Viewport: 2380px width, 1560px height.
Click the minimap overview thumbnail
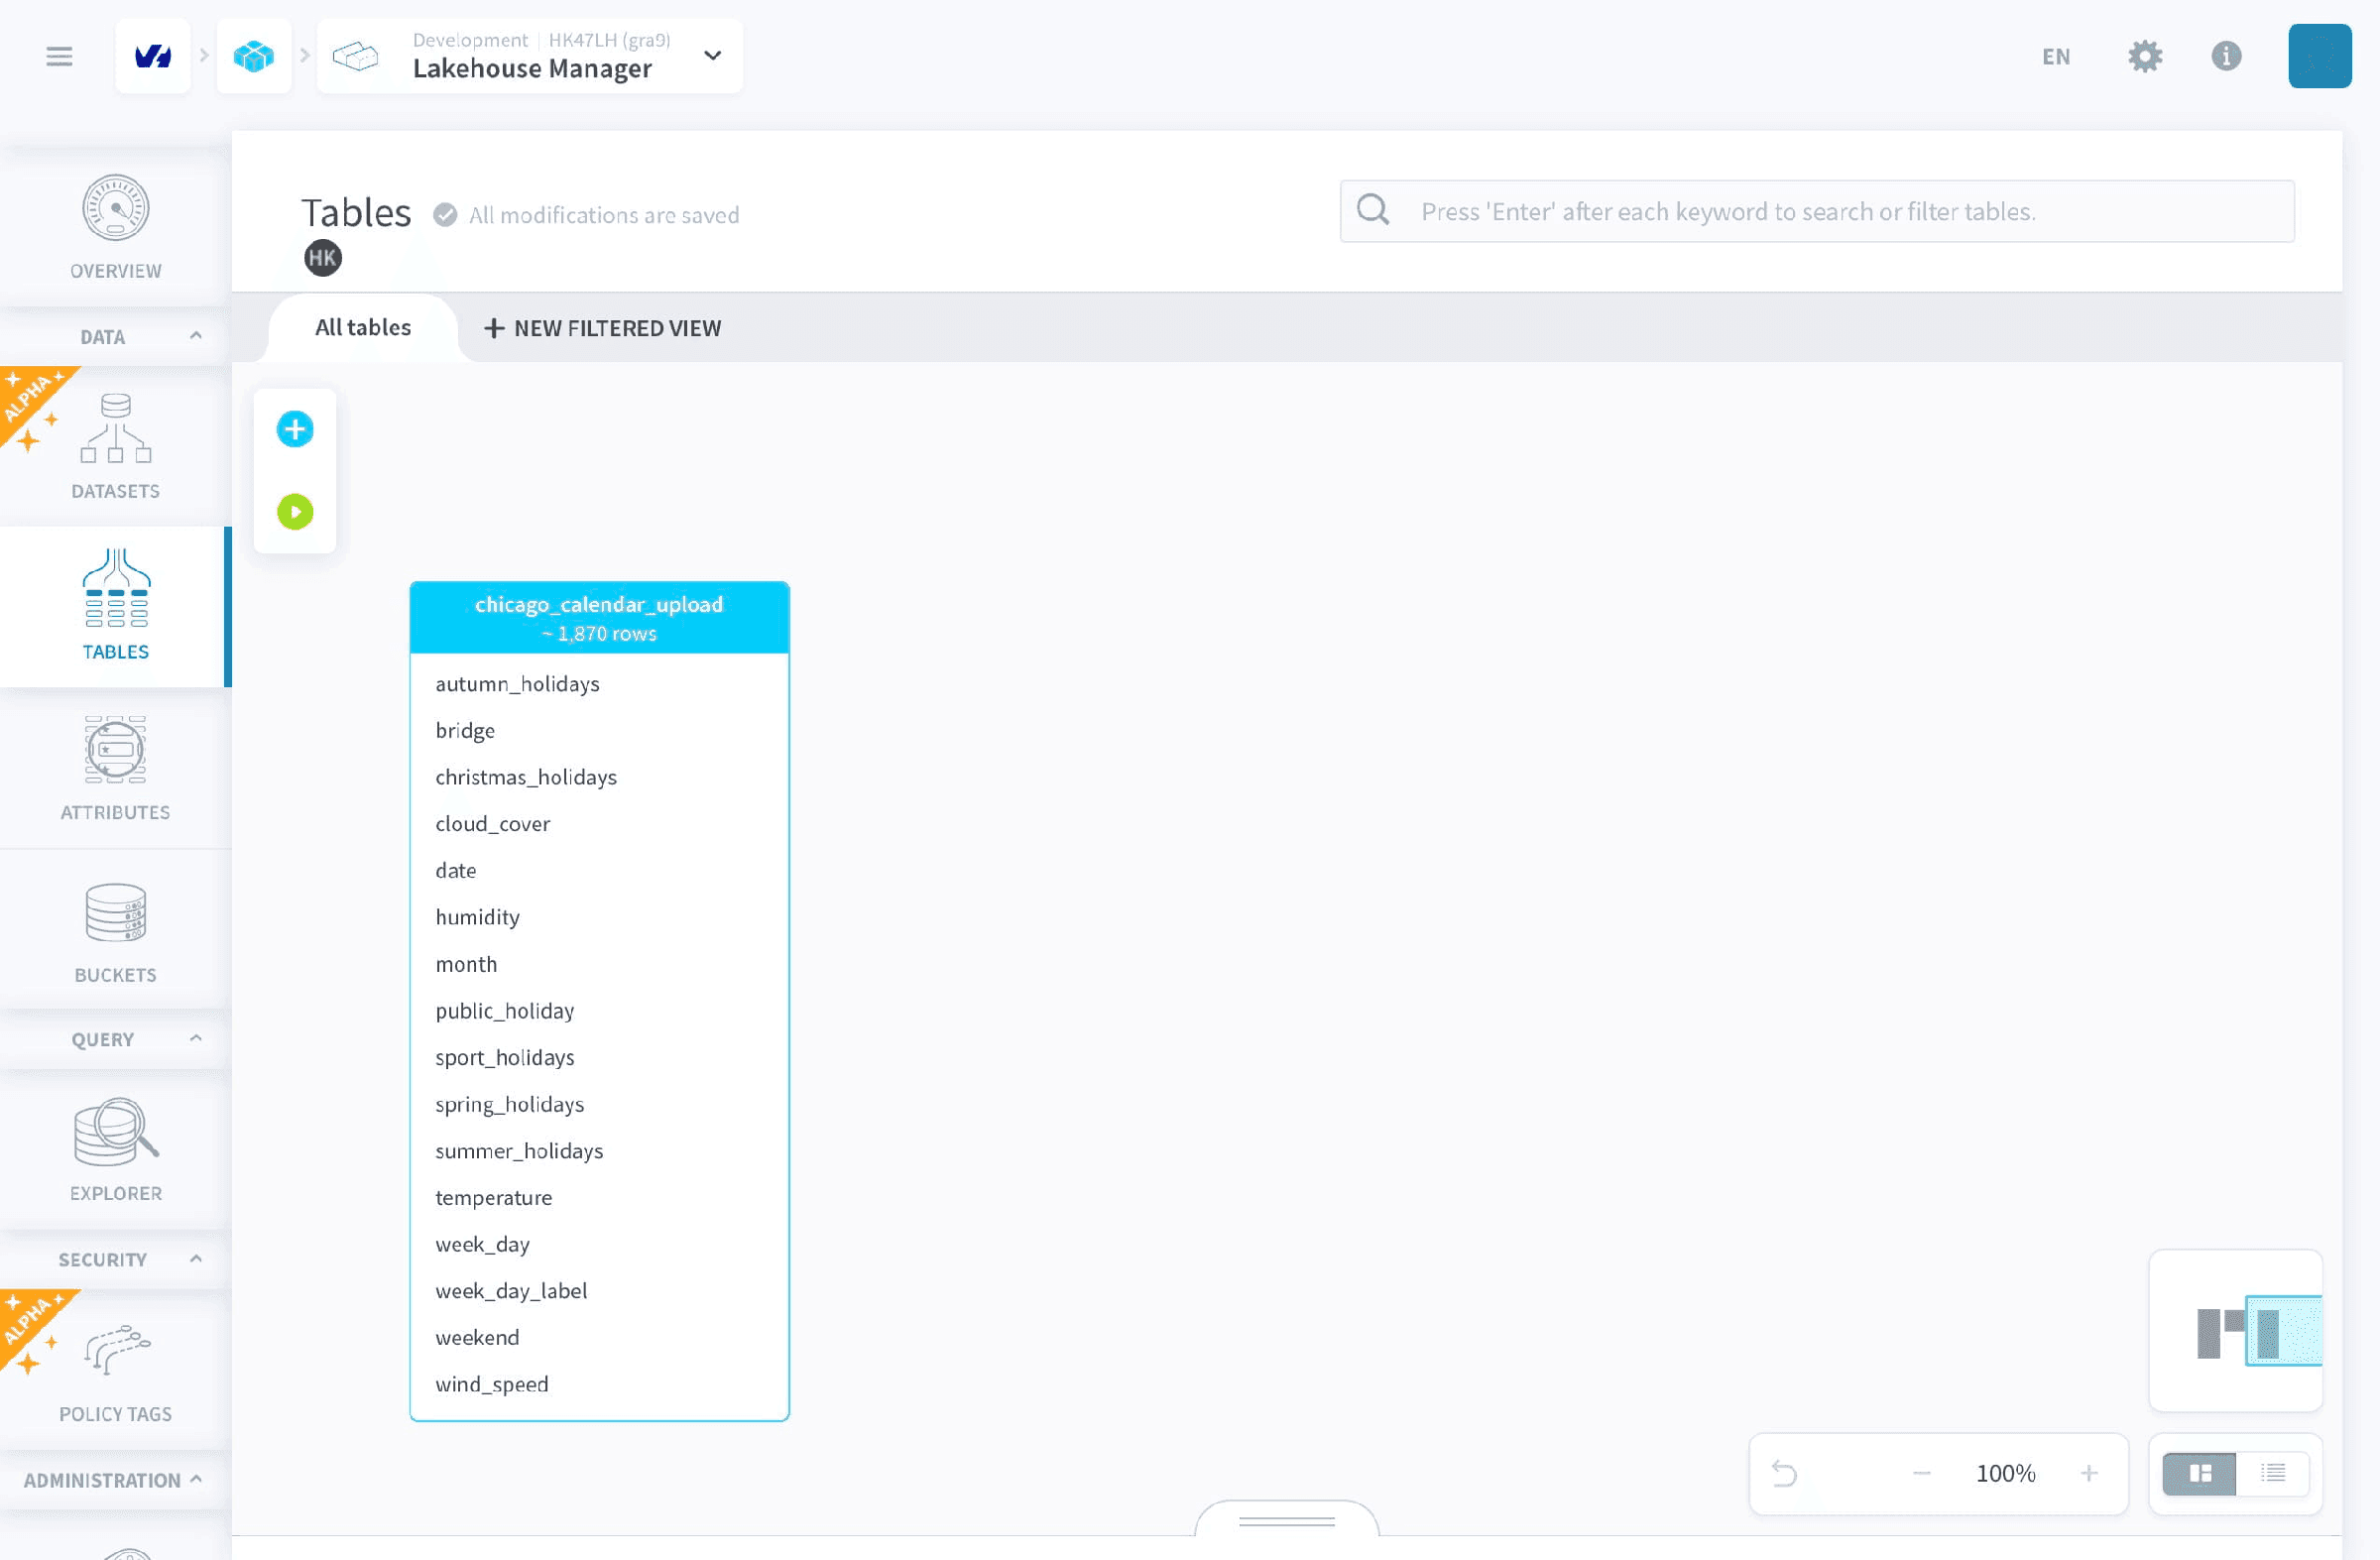(2235, 1331)
